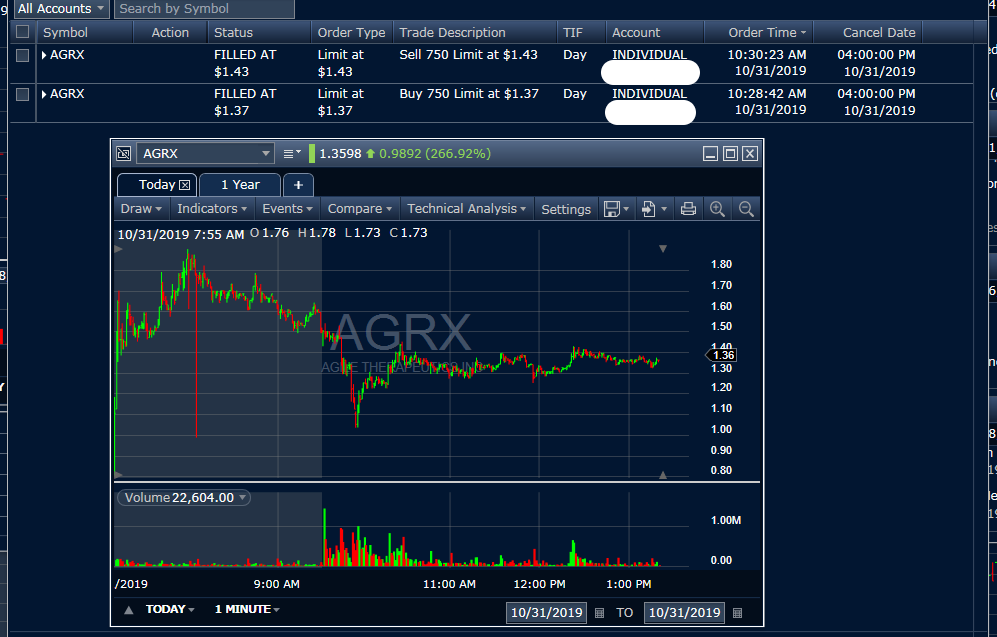Check the Buy 750 AGRX order row box
This screenshot has height=637, width=997.
point(22,94)
